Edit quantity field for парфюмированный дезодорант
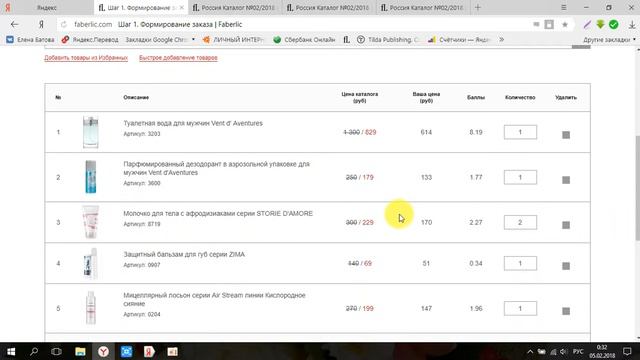The height and width of the screenshot is (360, 640). tap(520, 178)
